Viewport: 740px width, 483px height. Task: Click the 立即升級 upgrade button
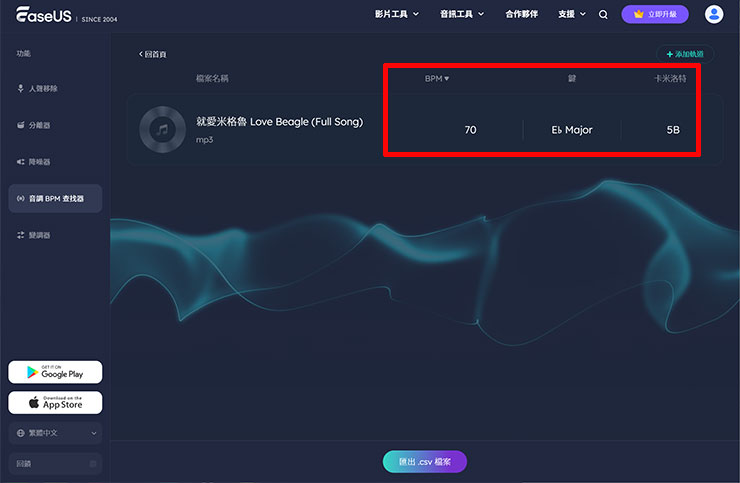(655, 15)
